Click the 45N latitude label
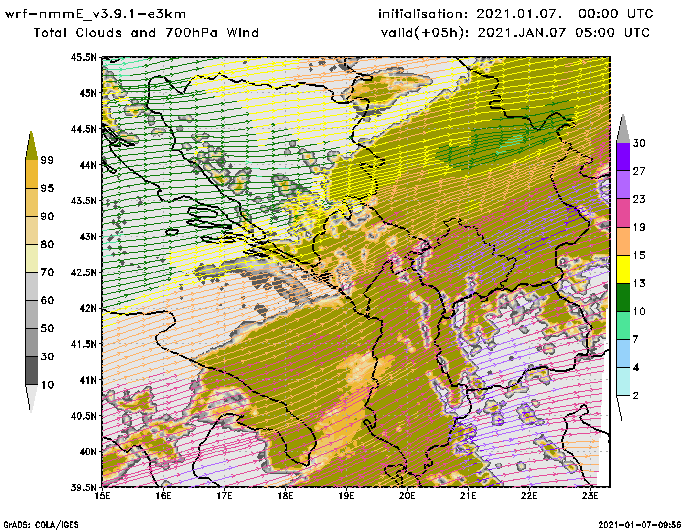 coord(88,93)
